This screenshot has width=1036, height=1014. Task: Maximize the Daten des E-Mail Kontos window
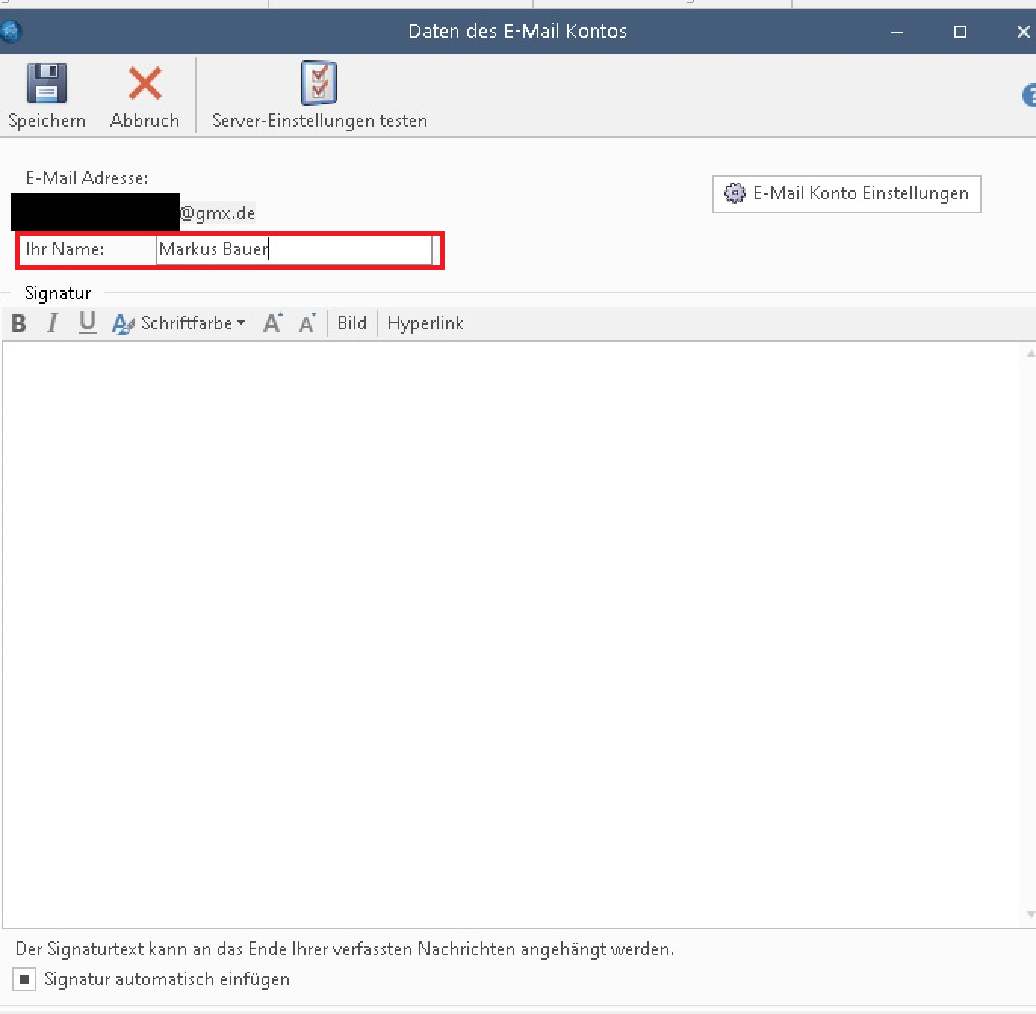960,32
